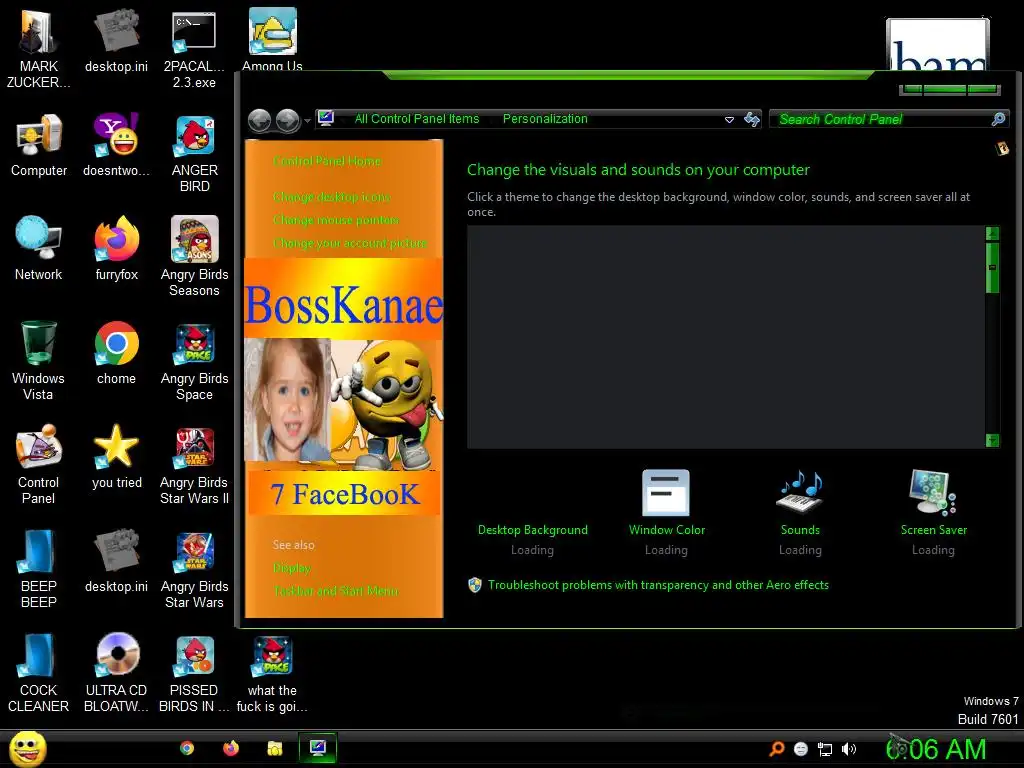
Task: Refresh the Personalization address bar
Action: [x=752, y=119]
